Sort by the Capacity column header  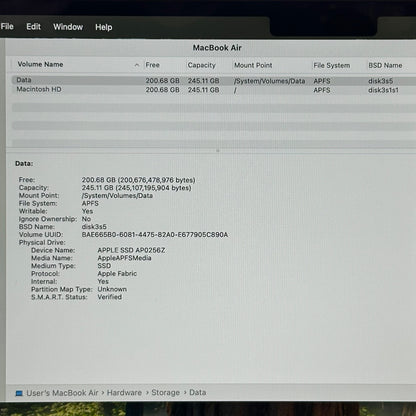coord(202,65)
